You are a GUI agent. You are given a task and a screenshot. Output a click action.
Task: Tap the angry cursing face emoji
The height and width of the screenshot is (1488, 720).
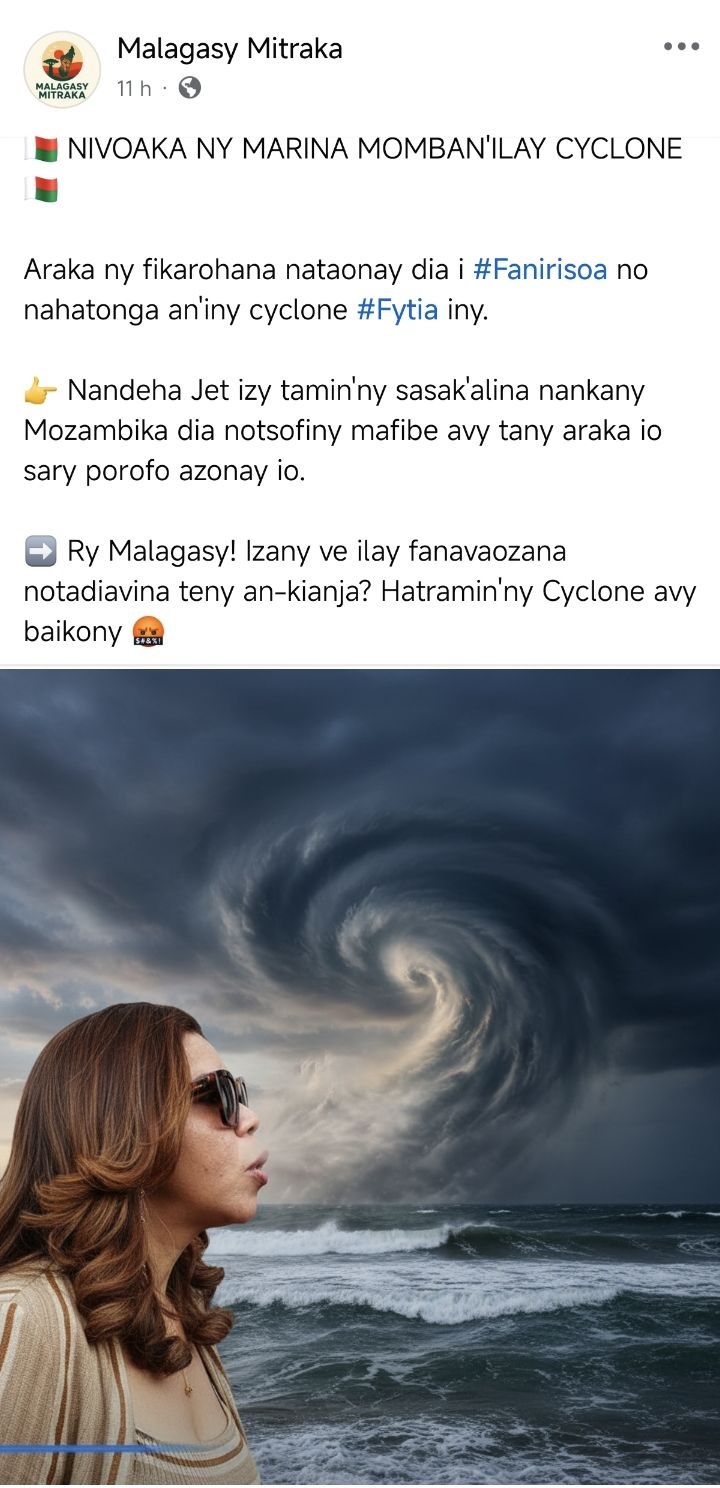point(148,632)
